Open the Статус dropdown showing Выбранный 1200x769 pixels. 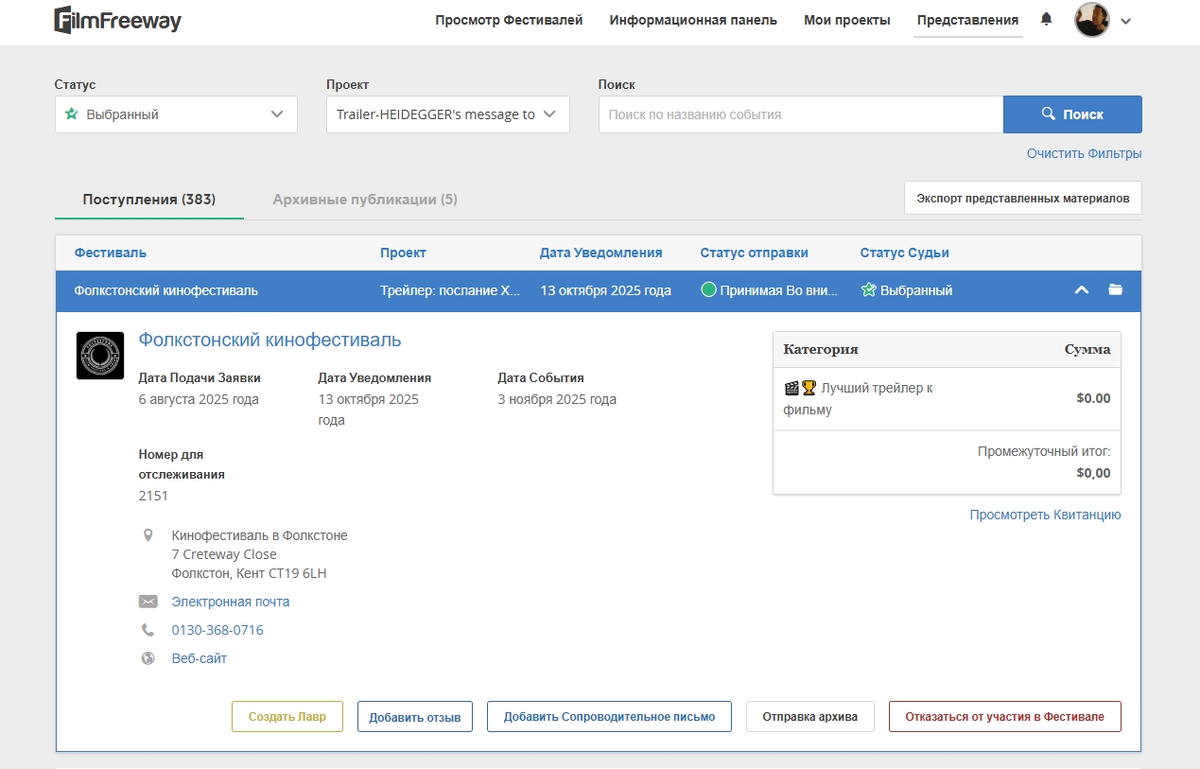176,114
